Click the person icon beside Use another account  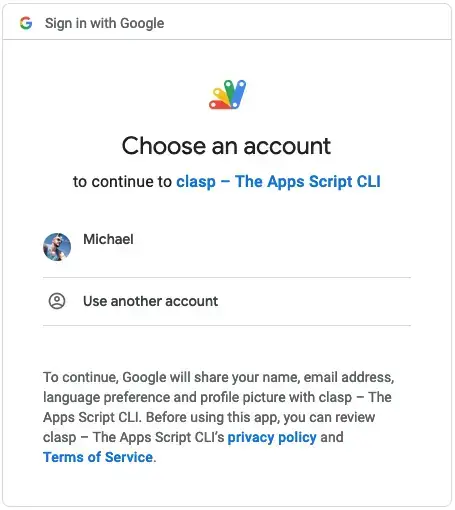[57, 301]
